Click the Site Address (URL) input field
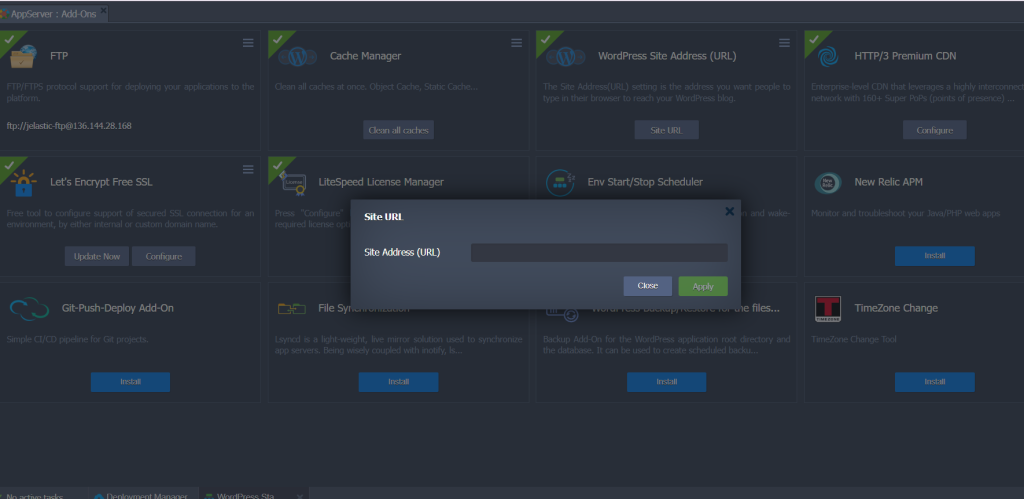The height and width of the screenshot is (499, 1024). (x=599, y=253)
